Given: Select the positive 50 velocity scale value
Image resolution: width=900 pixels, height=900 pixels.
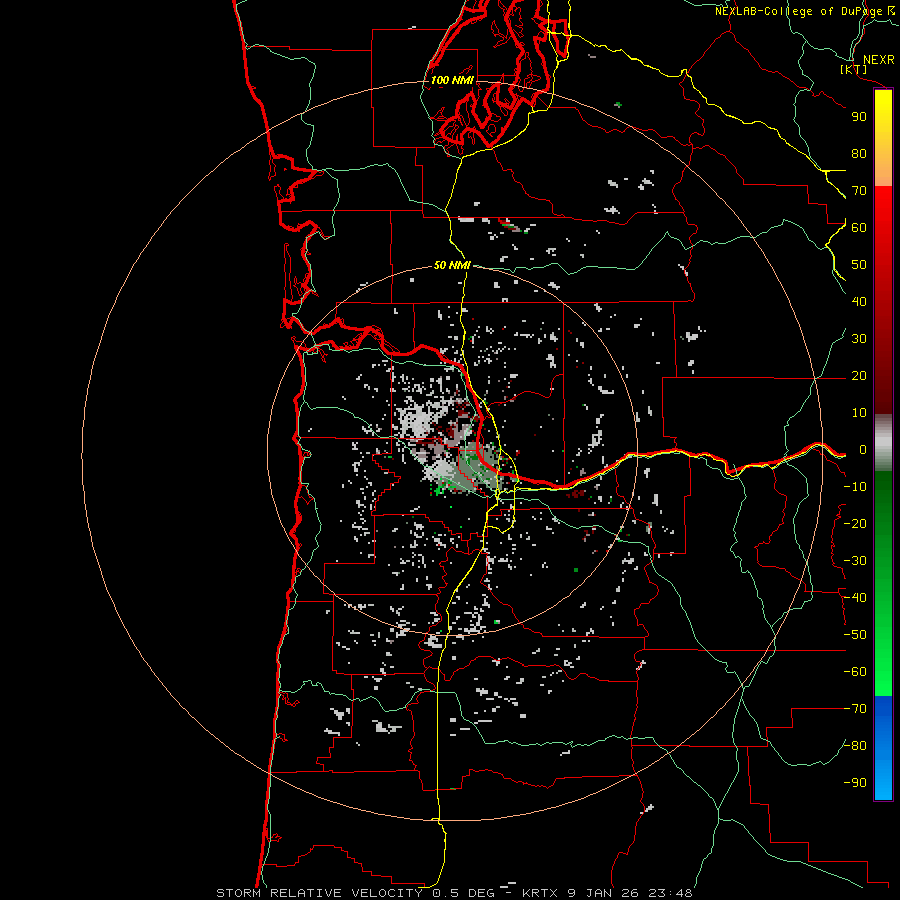Looking at the screenshot, I should 859,265.
